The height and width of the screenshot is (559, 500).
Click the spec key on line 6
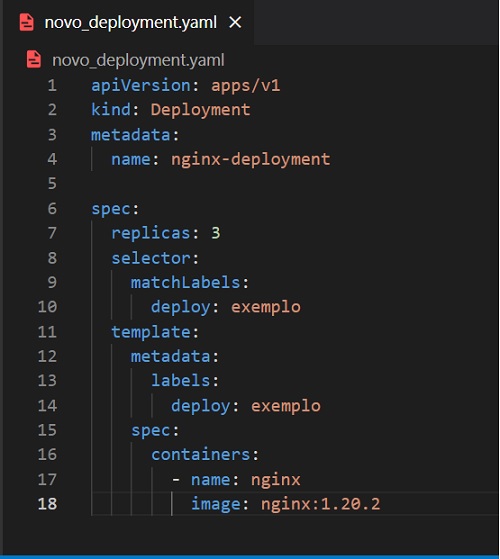(x=111, y=209)
